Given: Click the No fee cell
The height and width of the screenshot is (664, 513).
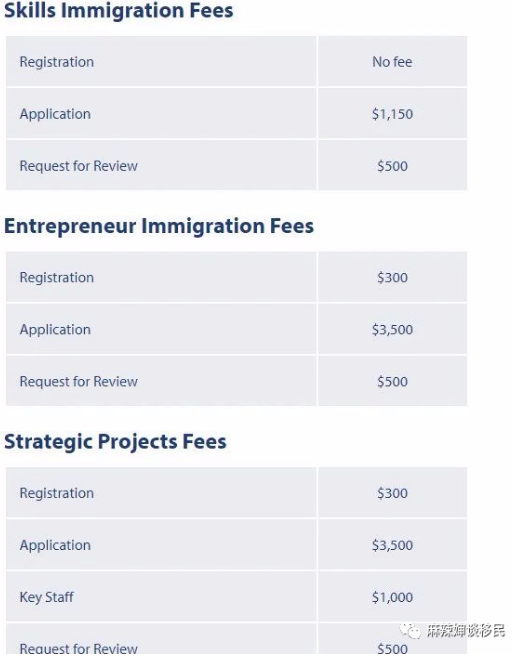Looking at the screenshot, I should click(x=392, y=62).
